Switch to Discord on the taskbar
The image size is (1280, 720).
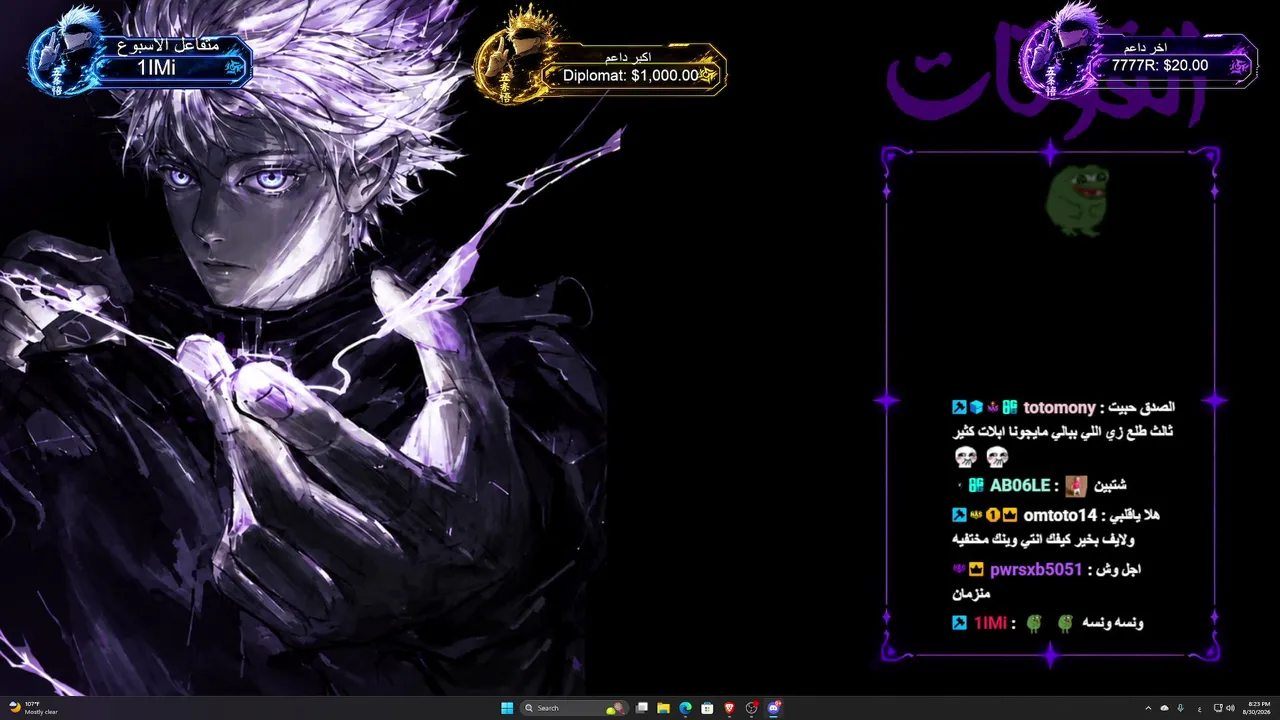point(774,708)
